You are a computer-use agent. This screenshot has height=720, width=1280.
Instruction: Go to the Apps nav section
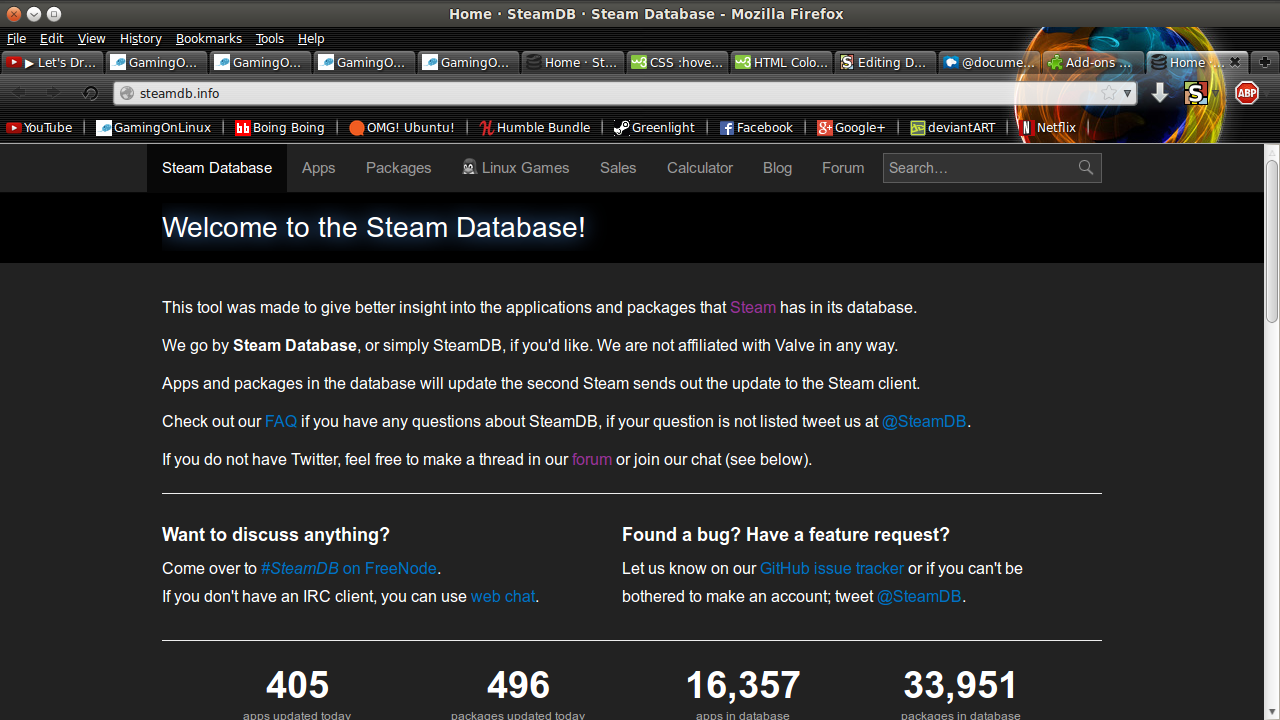point(318,168)
